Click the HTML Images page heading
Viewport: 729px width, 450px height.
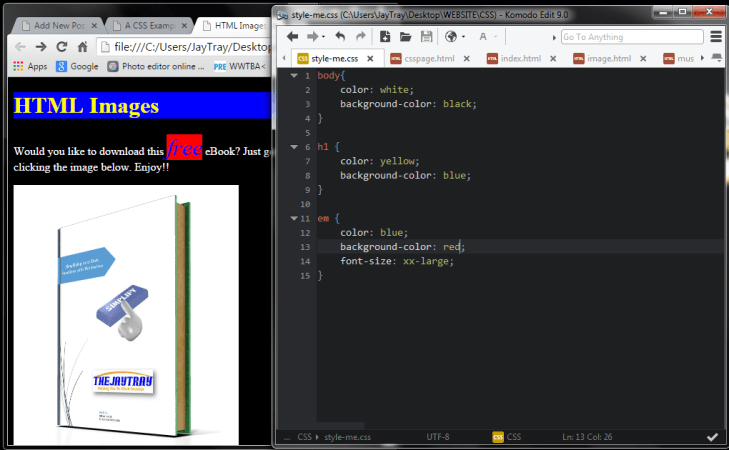click(x=86, y=106)
